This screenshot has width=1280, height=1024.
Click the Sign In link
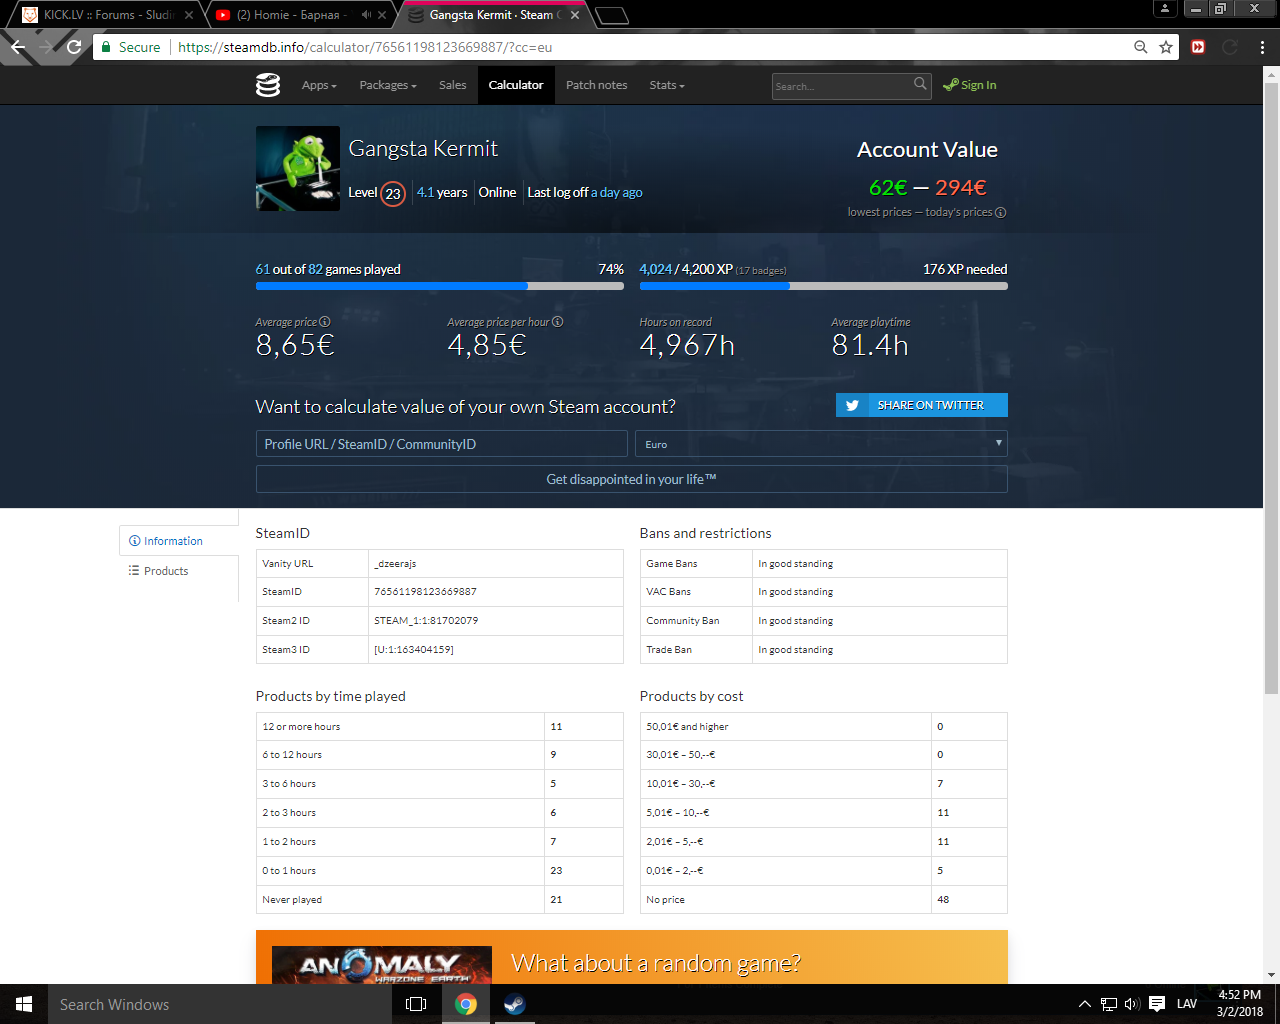(969, 85)
